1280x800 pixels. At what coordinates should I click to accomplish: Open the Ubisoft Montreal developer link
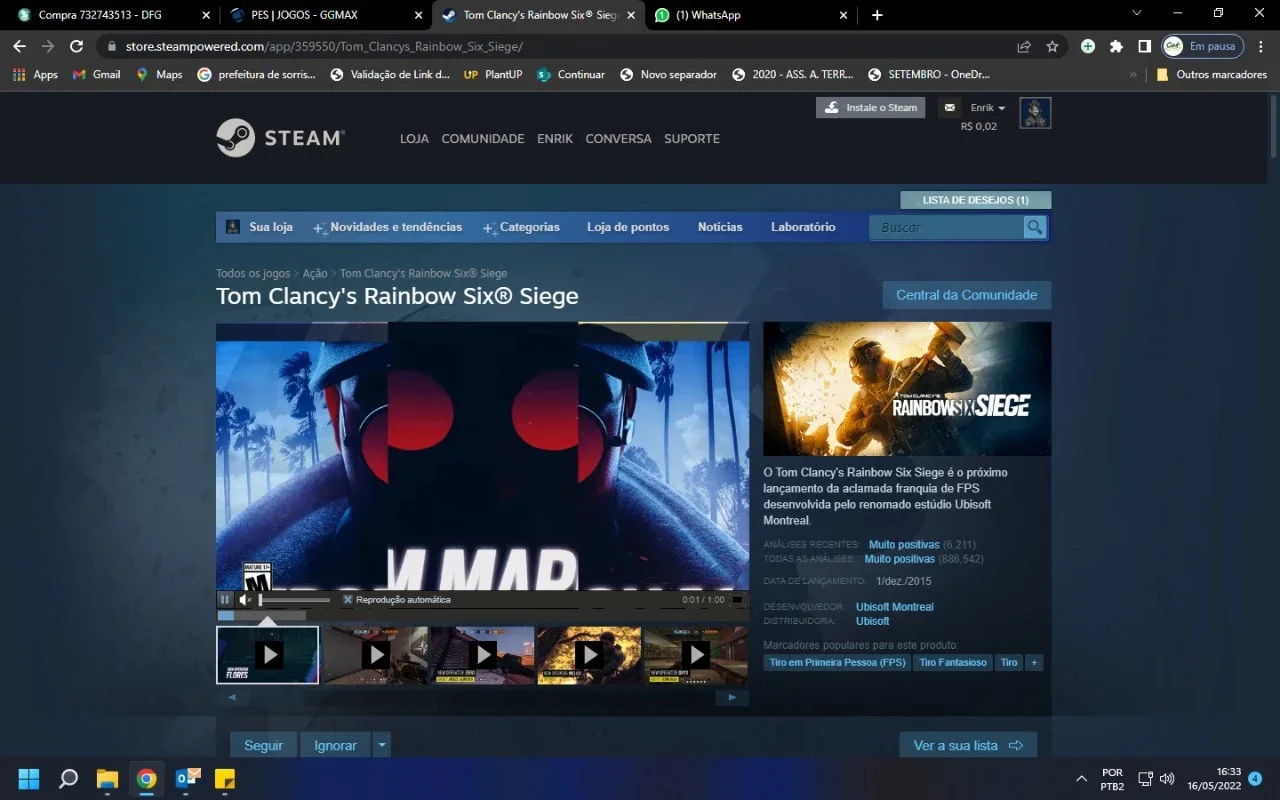tap(895, 607)
